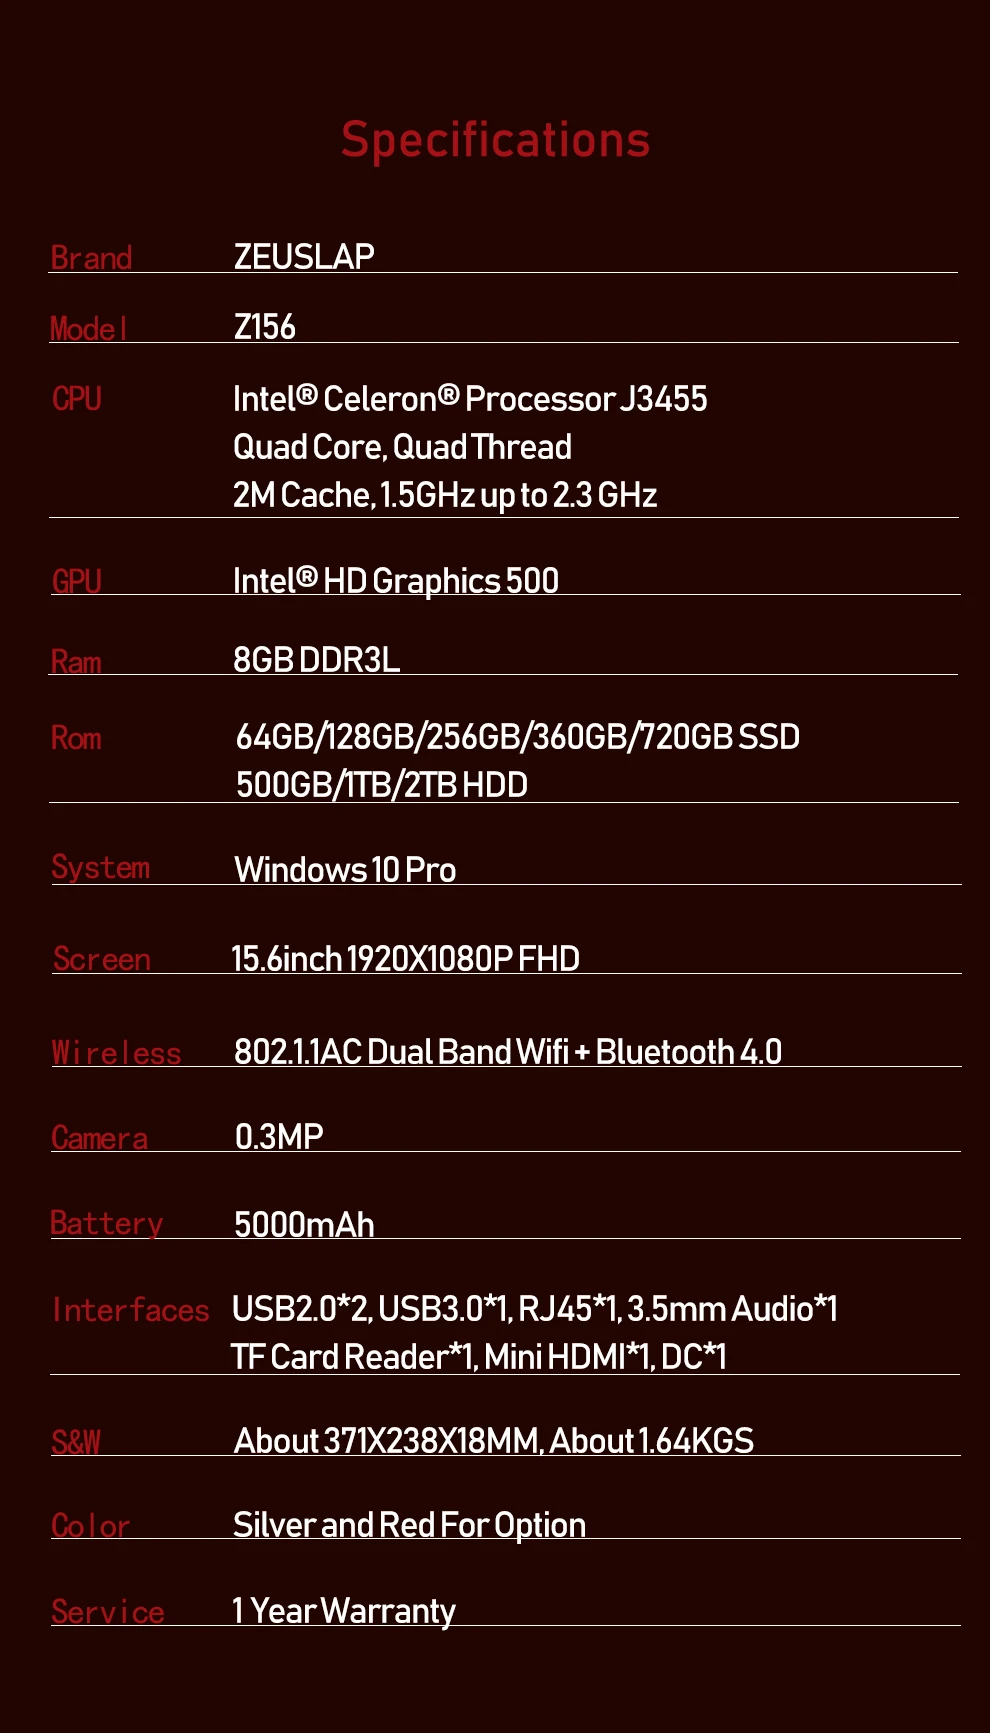This screenshot has height=1733, width=990.
Task: Click the Brand label
Action: [x=91, y=258]
